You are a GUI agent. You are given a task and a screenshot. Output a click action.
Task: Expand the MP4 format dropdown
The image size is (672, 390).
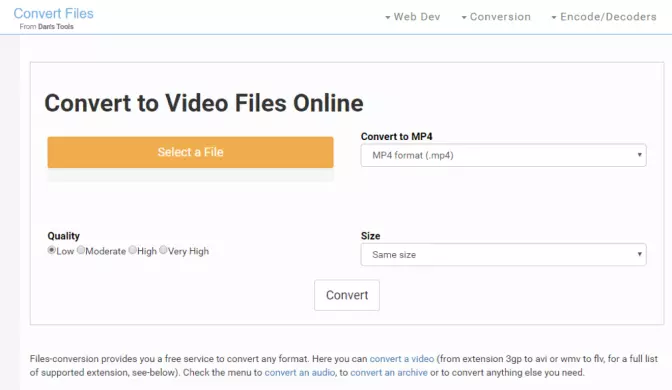pyautogui.click(x=503, y=155)
